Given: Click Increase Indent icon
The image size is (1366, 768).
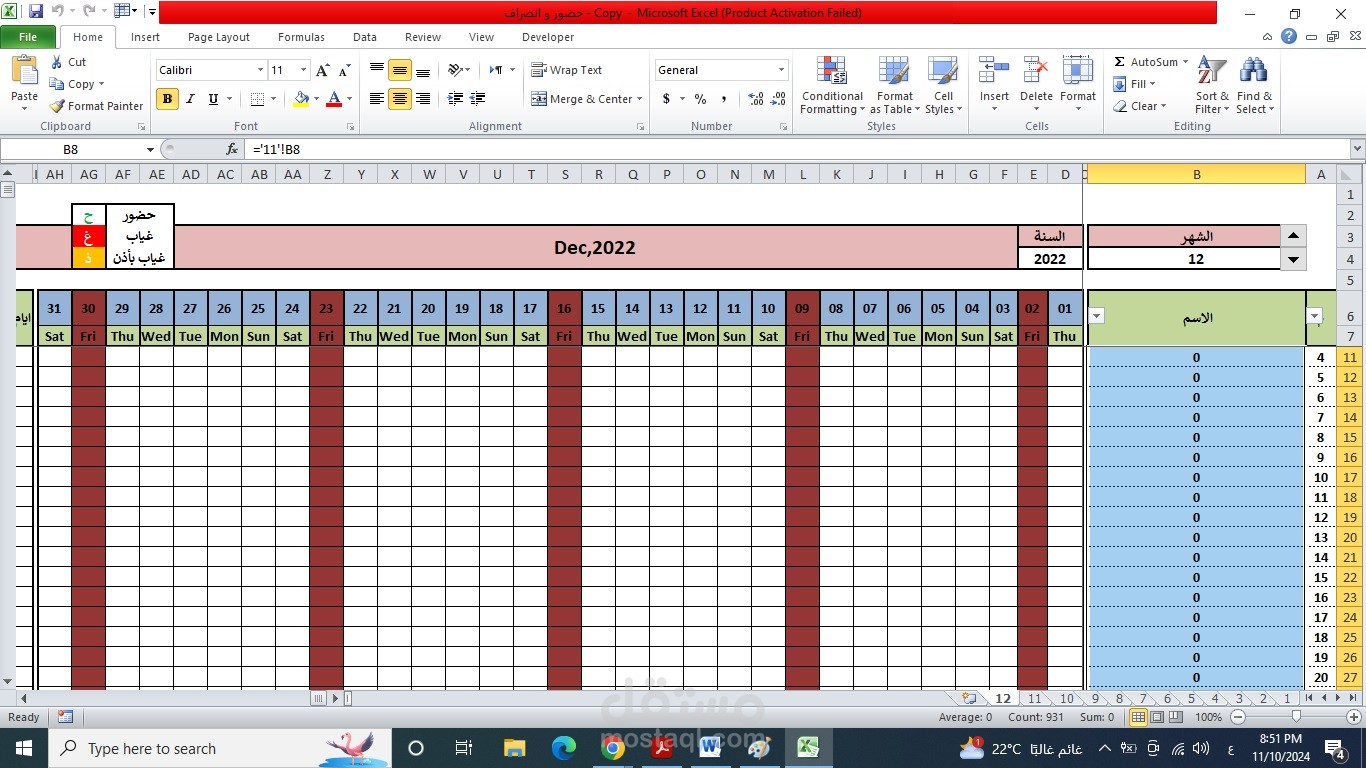Looking at the screenshot, I should coord(478,99).
